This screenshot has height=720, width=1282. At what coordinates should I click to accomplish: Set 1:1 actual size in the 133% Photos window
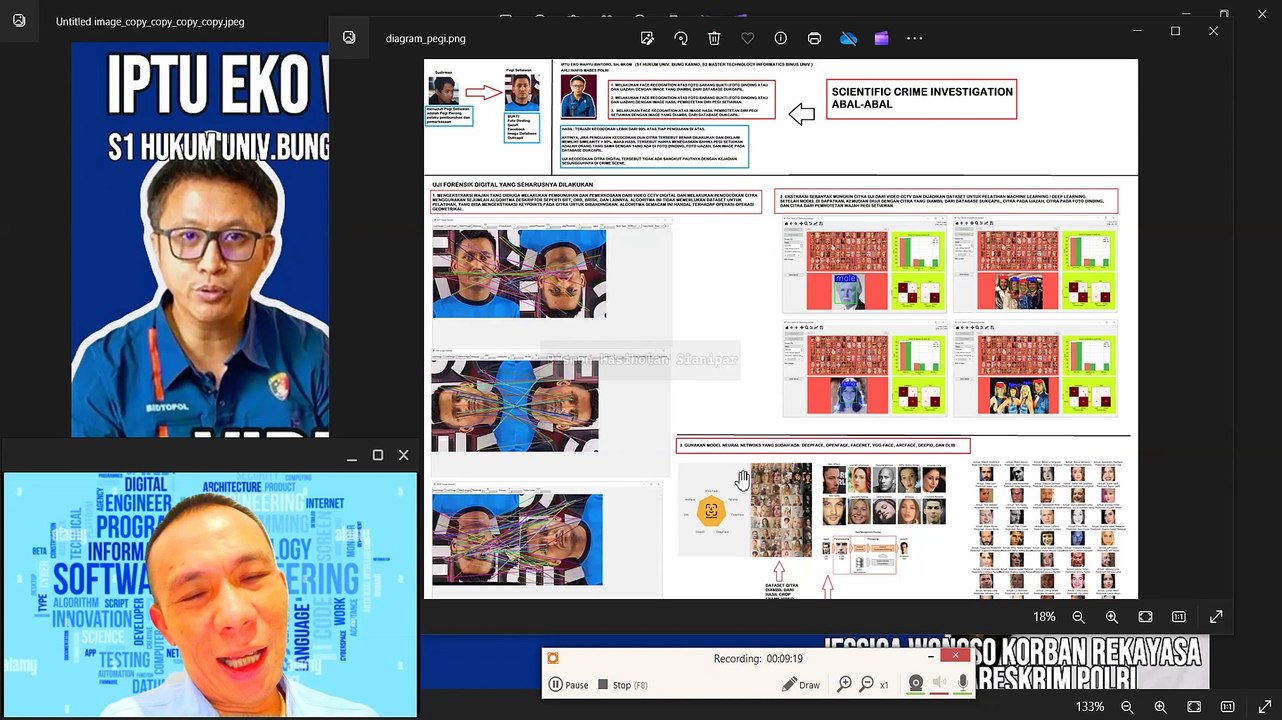click(1228, 707)
